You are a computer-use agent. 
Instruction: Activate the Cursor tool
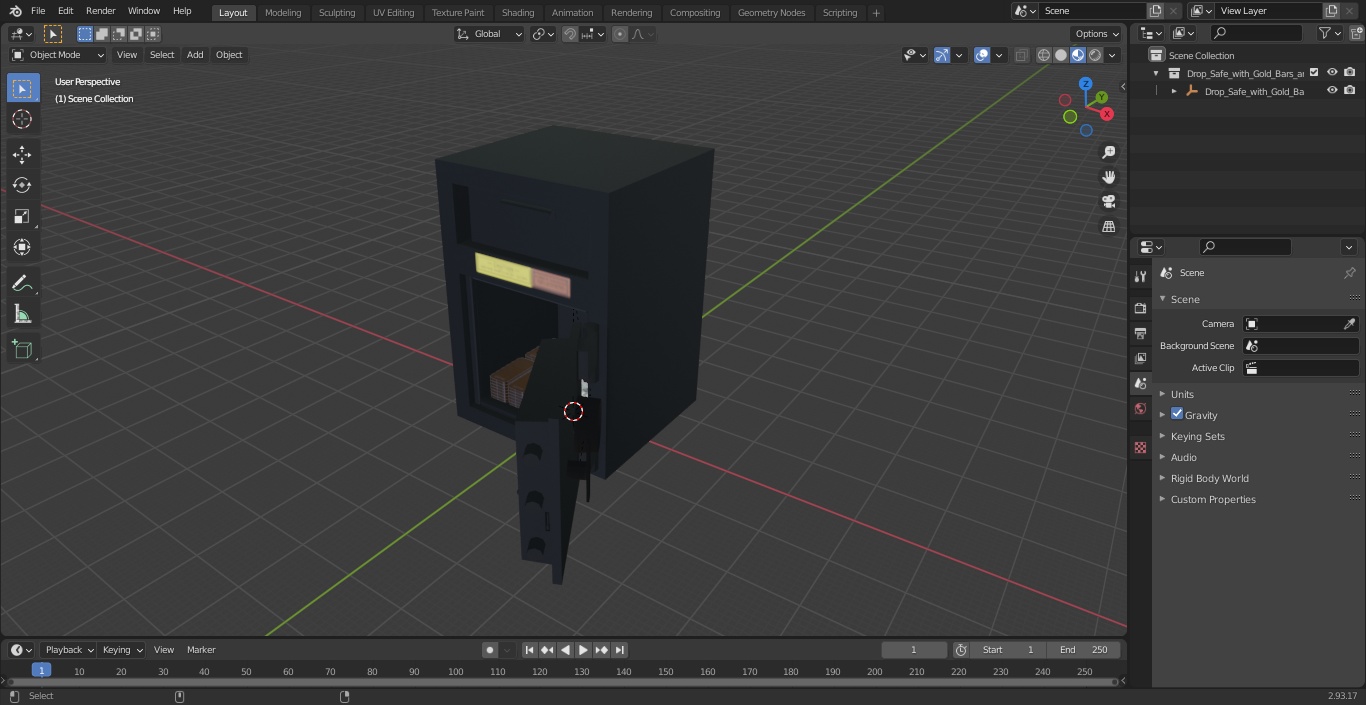click(x=22, y=119)
